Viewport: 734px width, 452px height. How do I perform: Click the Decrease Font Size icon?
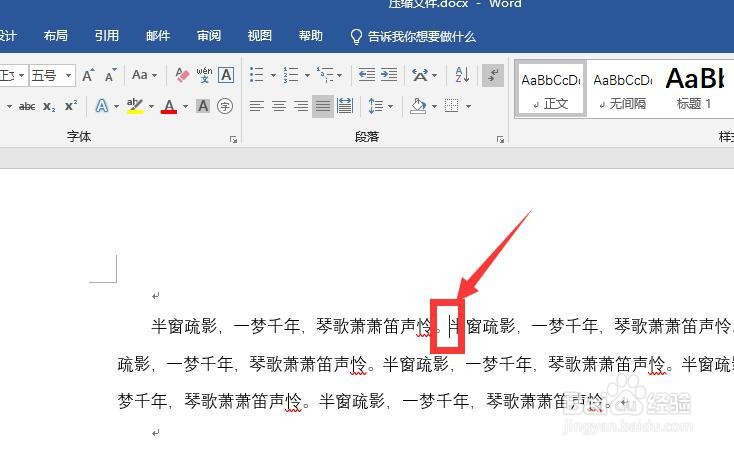pyautogui.click(x=110, y=75)
